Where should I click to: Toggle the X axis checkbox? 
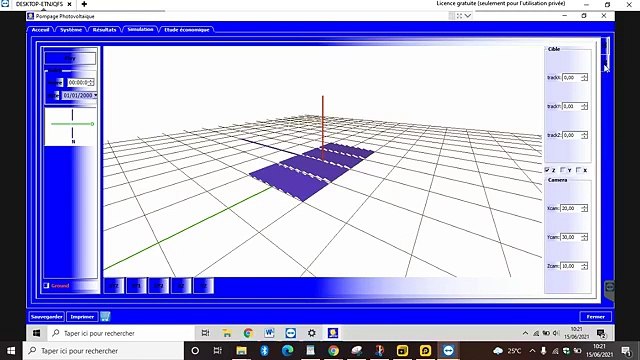pos(578,170)
